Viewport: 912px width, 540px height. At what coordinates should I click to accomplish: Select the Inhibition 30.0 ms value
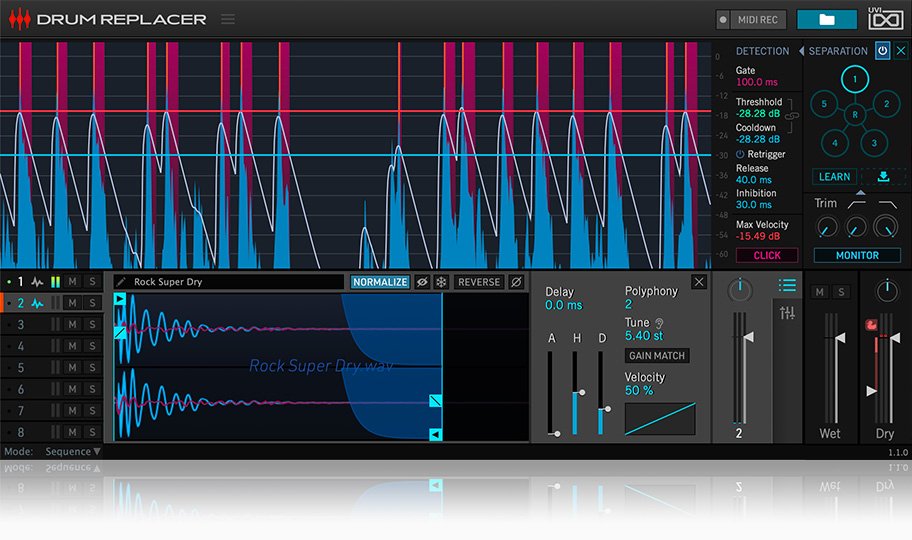click(754, 205)
